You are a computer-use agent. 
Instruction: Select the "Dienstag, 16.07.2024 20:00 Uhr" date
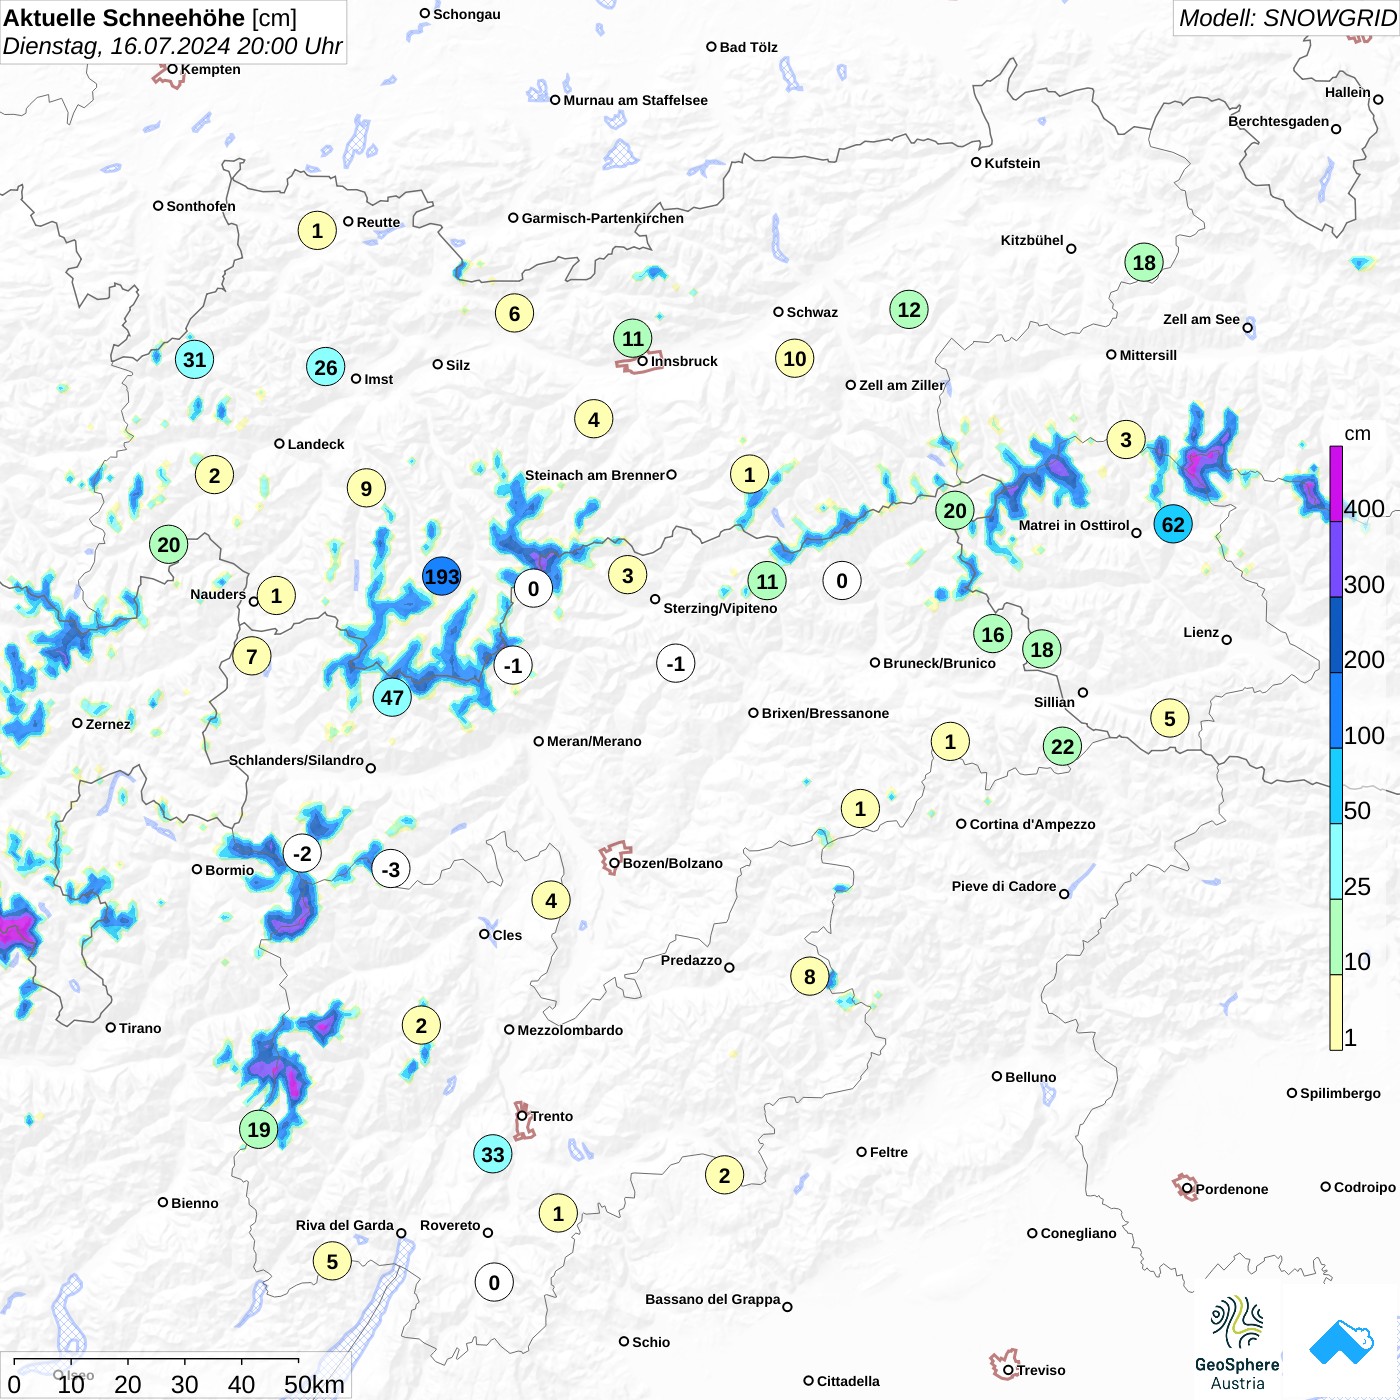[173, 46]
